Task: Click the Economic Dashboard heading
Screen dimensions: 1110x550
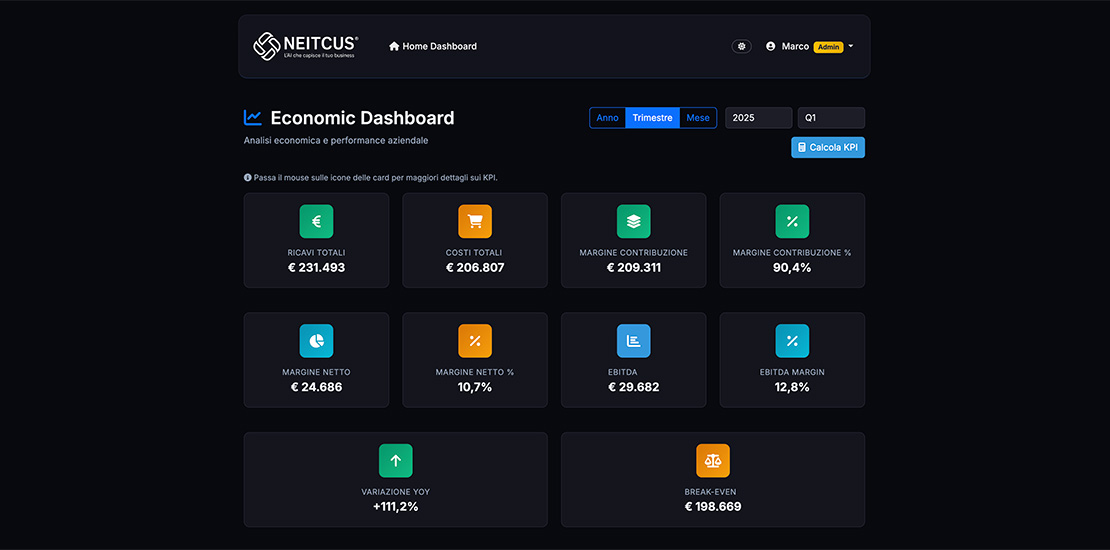Action: (x=362, y=118)
